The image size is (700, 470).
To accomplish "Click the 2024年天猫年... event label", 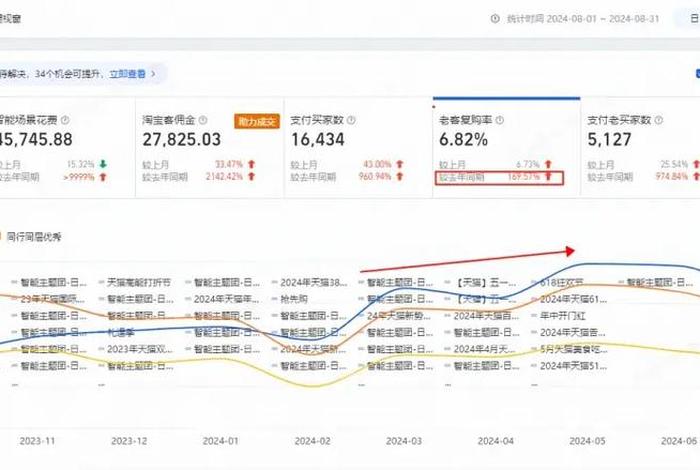I will 226,299.
